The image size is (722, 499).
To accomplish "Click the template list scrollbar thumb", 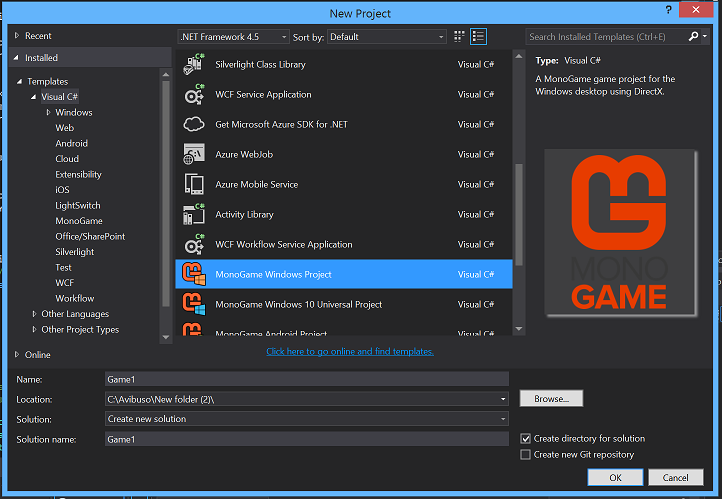I will [519, 215].
